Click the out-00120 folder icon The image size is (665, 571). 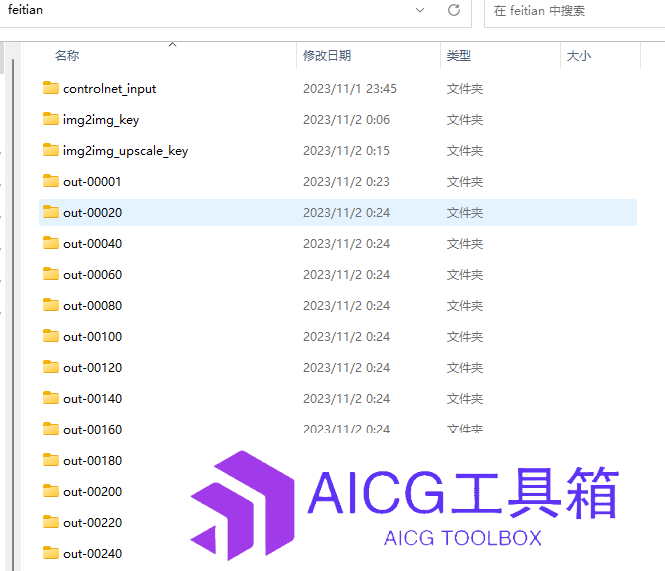51,367
